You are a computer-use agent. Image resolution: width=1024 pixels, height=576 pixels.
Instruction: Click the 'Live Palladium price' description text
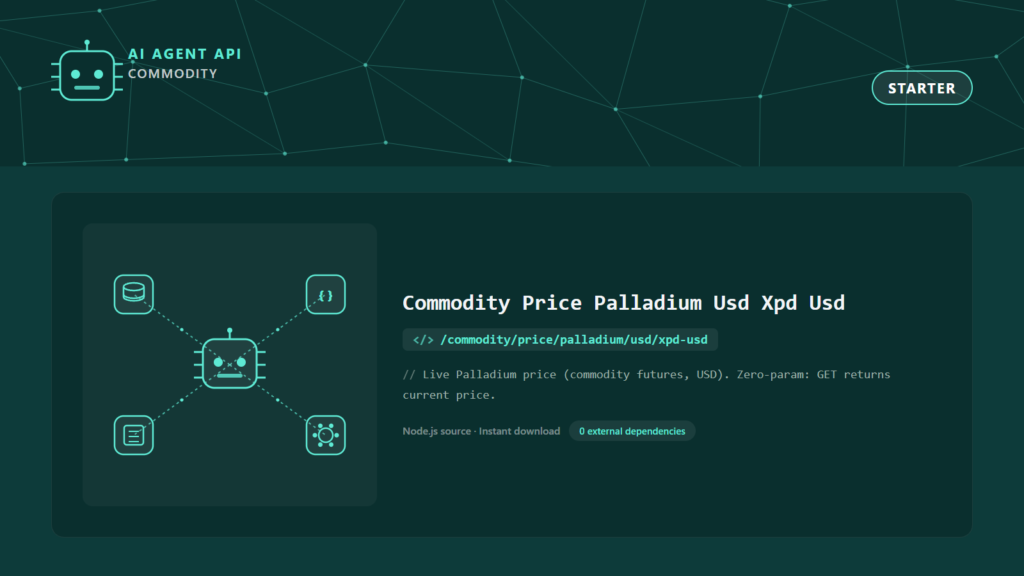point(647,385)
